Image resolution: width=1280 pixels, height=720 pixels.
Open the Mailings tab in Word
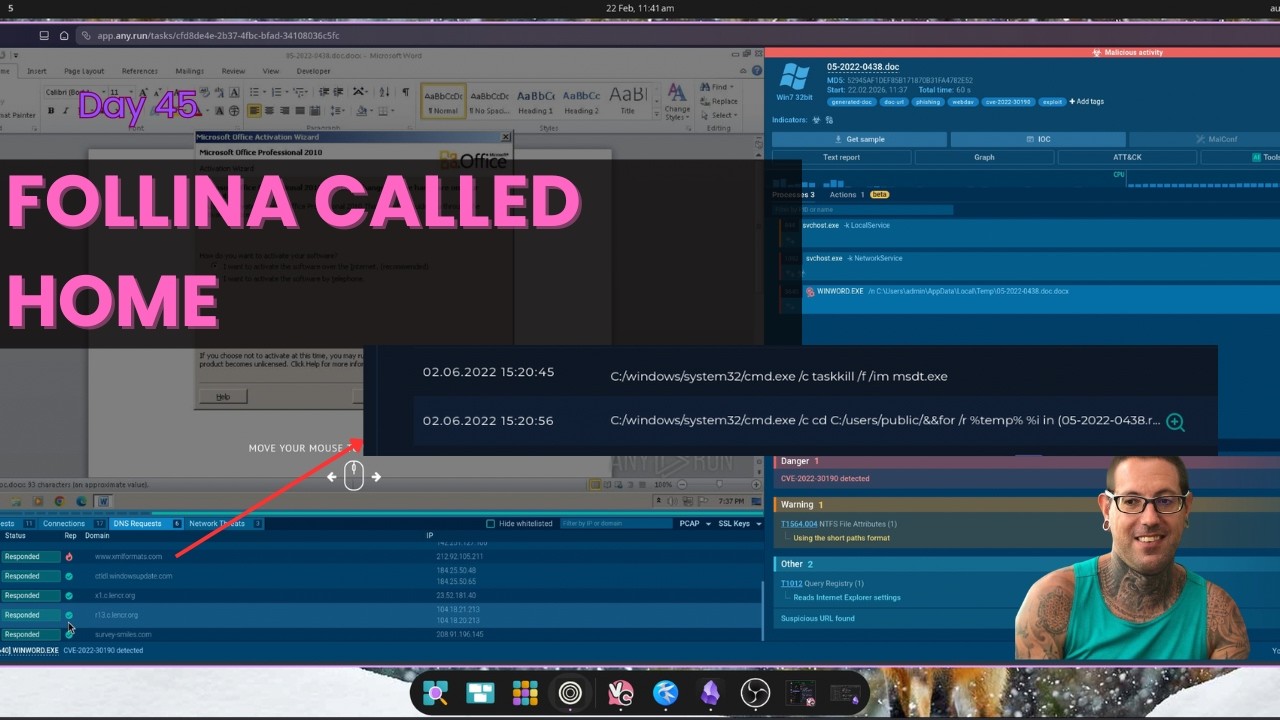189,71
